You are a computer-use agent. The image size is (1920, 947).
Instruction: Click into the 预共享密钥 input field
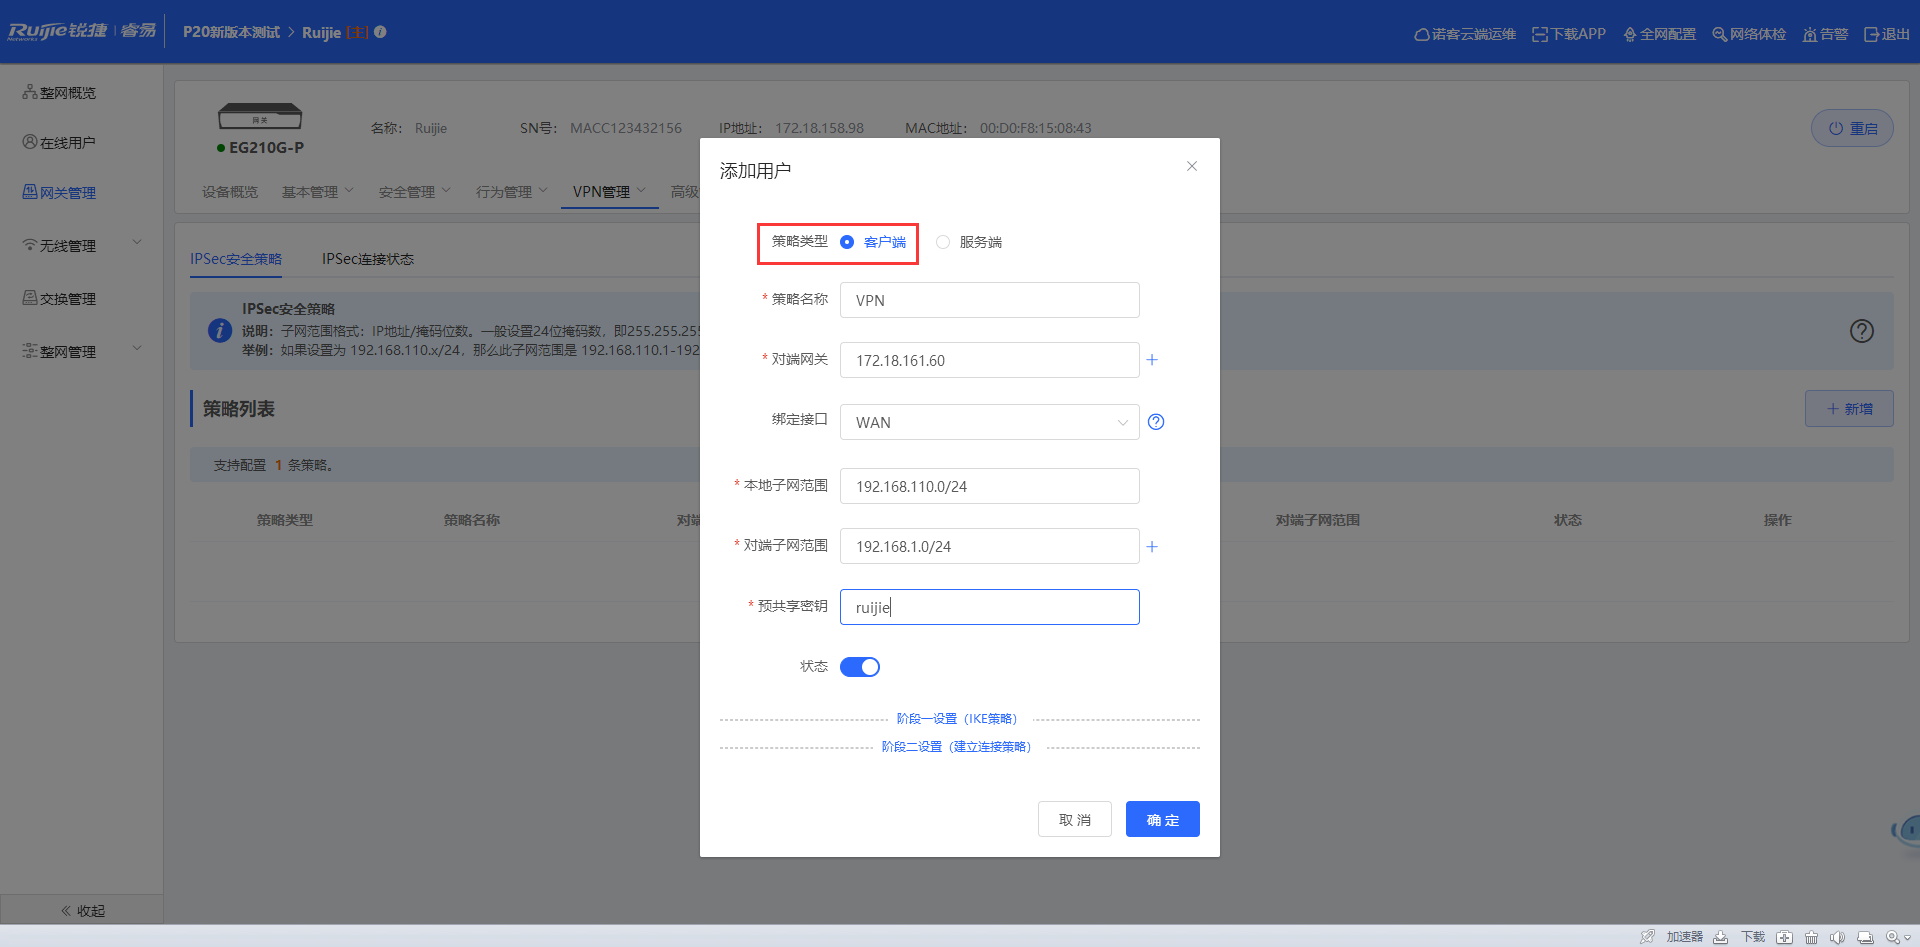pos(989,607)
